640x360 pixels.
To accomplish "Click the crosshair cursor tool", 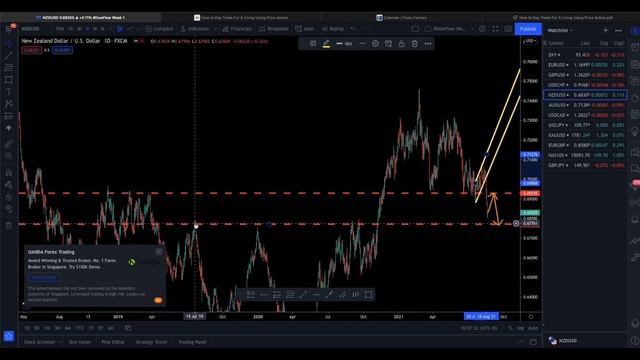I will [x=9, y=44].
